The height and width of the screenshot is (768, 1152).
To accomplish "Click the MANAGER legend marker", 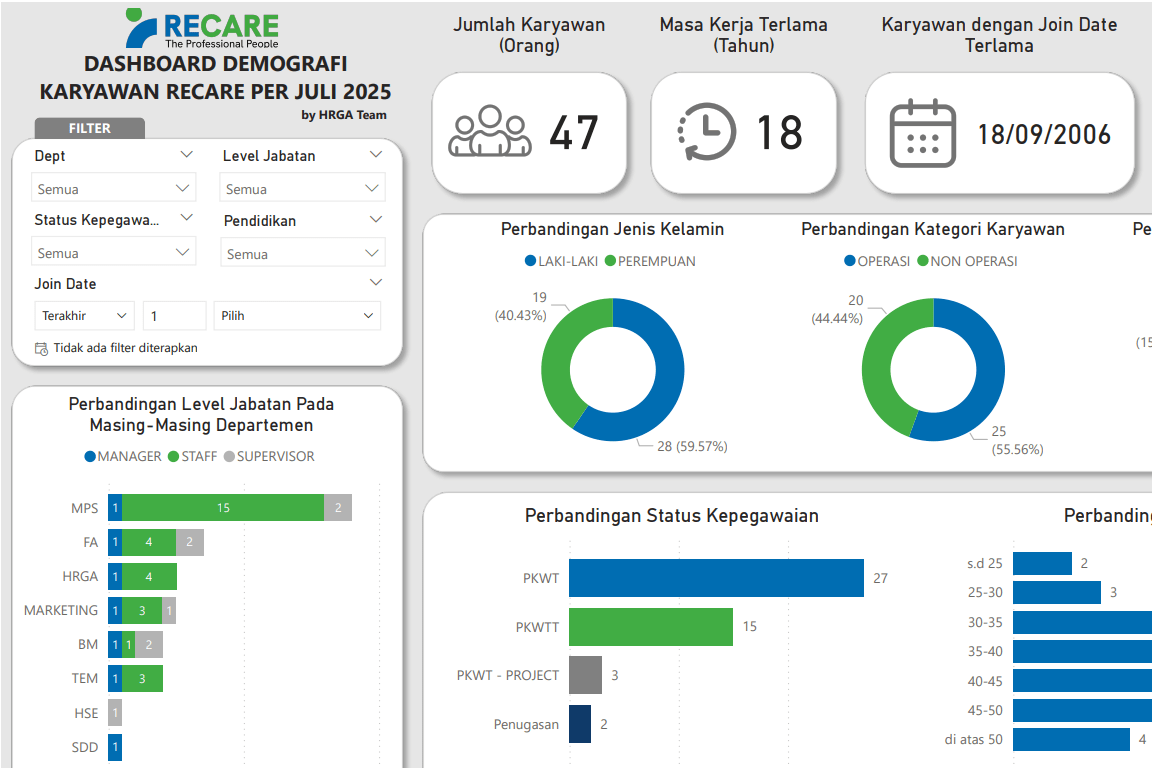I will click(90, 456).
